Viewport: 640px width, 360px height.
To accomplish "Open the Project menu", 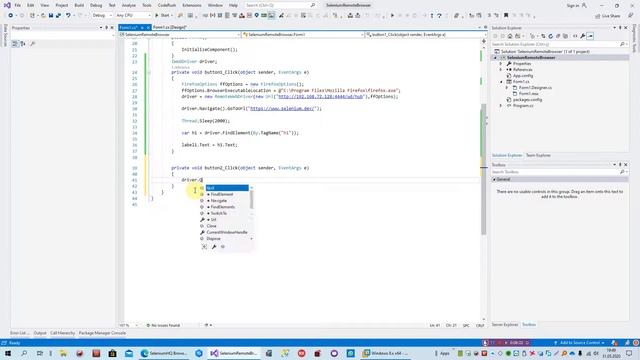I will tap(62, 5).
